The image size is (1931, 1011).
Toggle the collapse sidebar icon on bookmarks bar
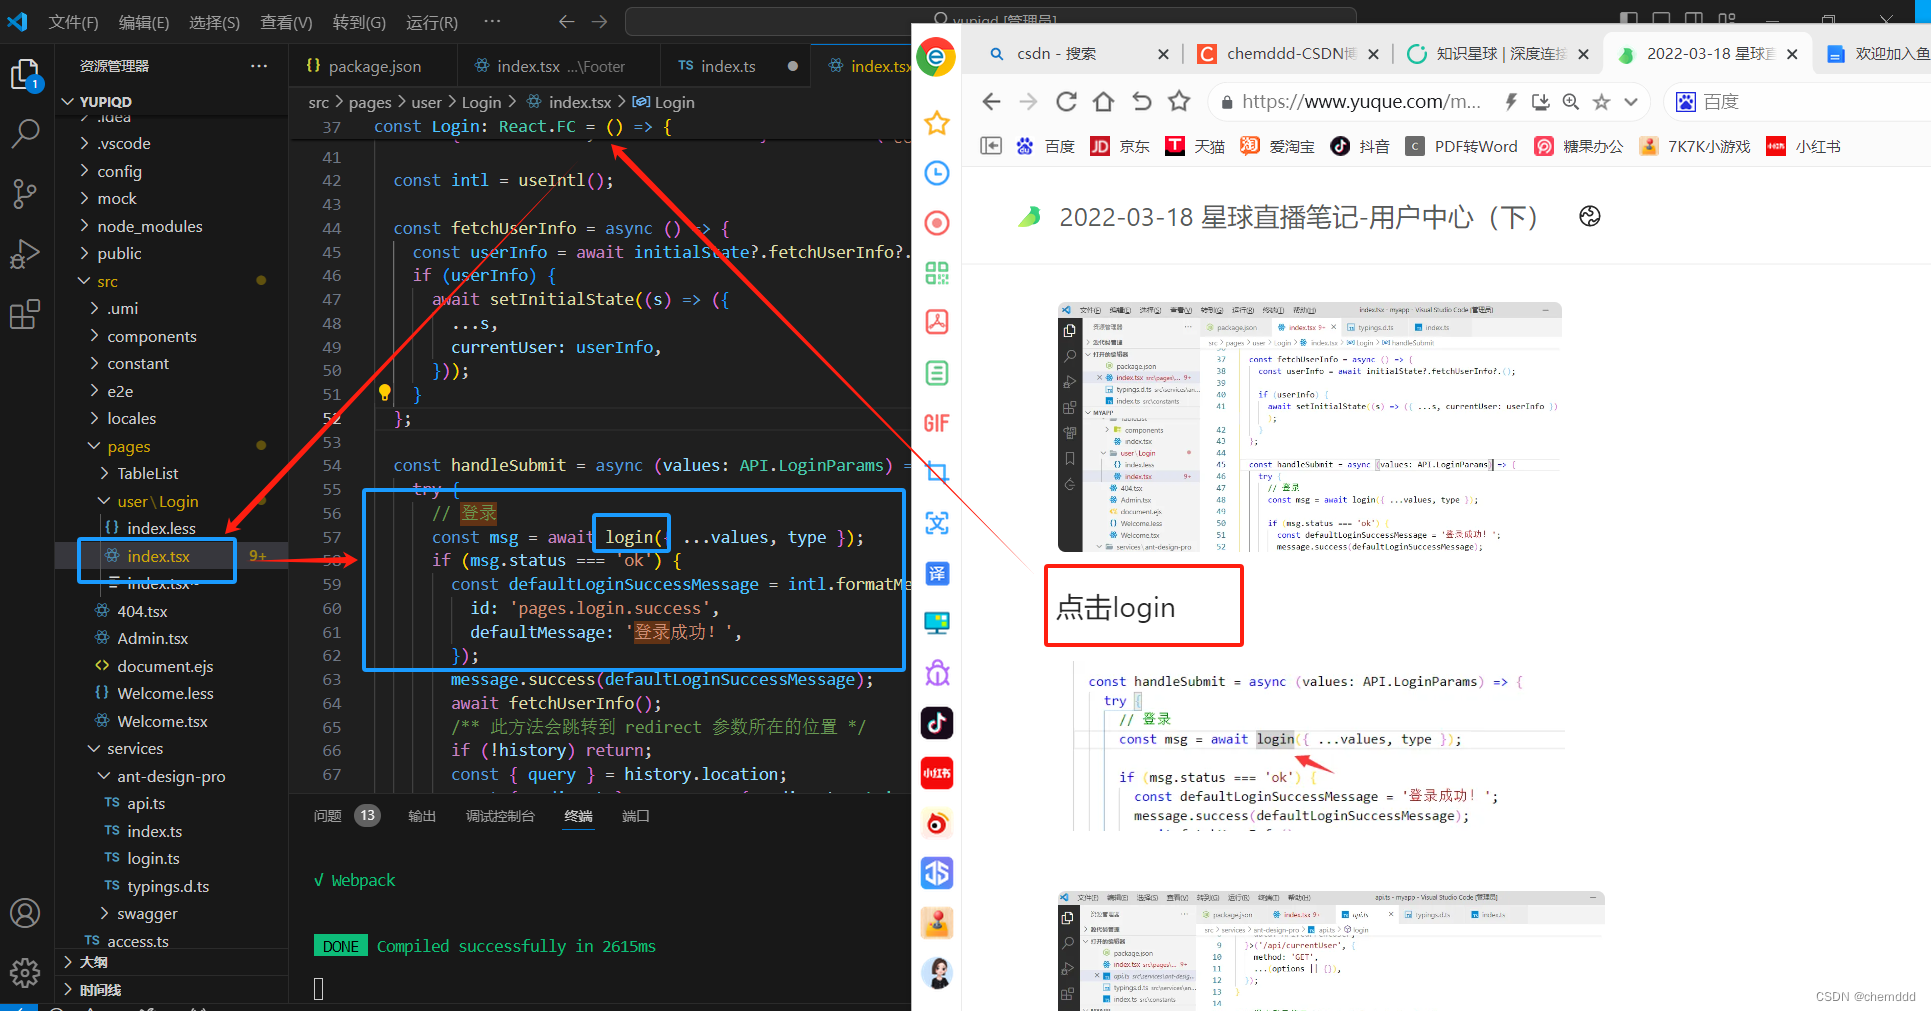990,146
